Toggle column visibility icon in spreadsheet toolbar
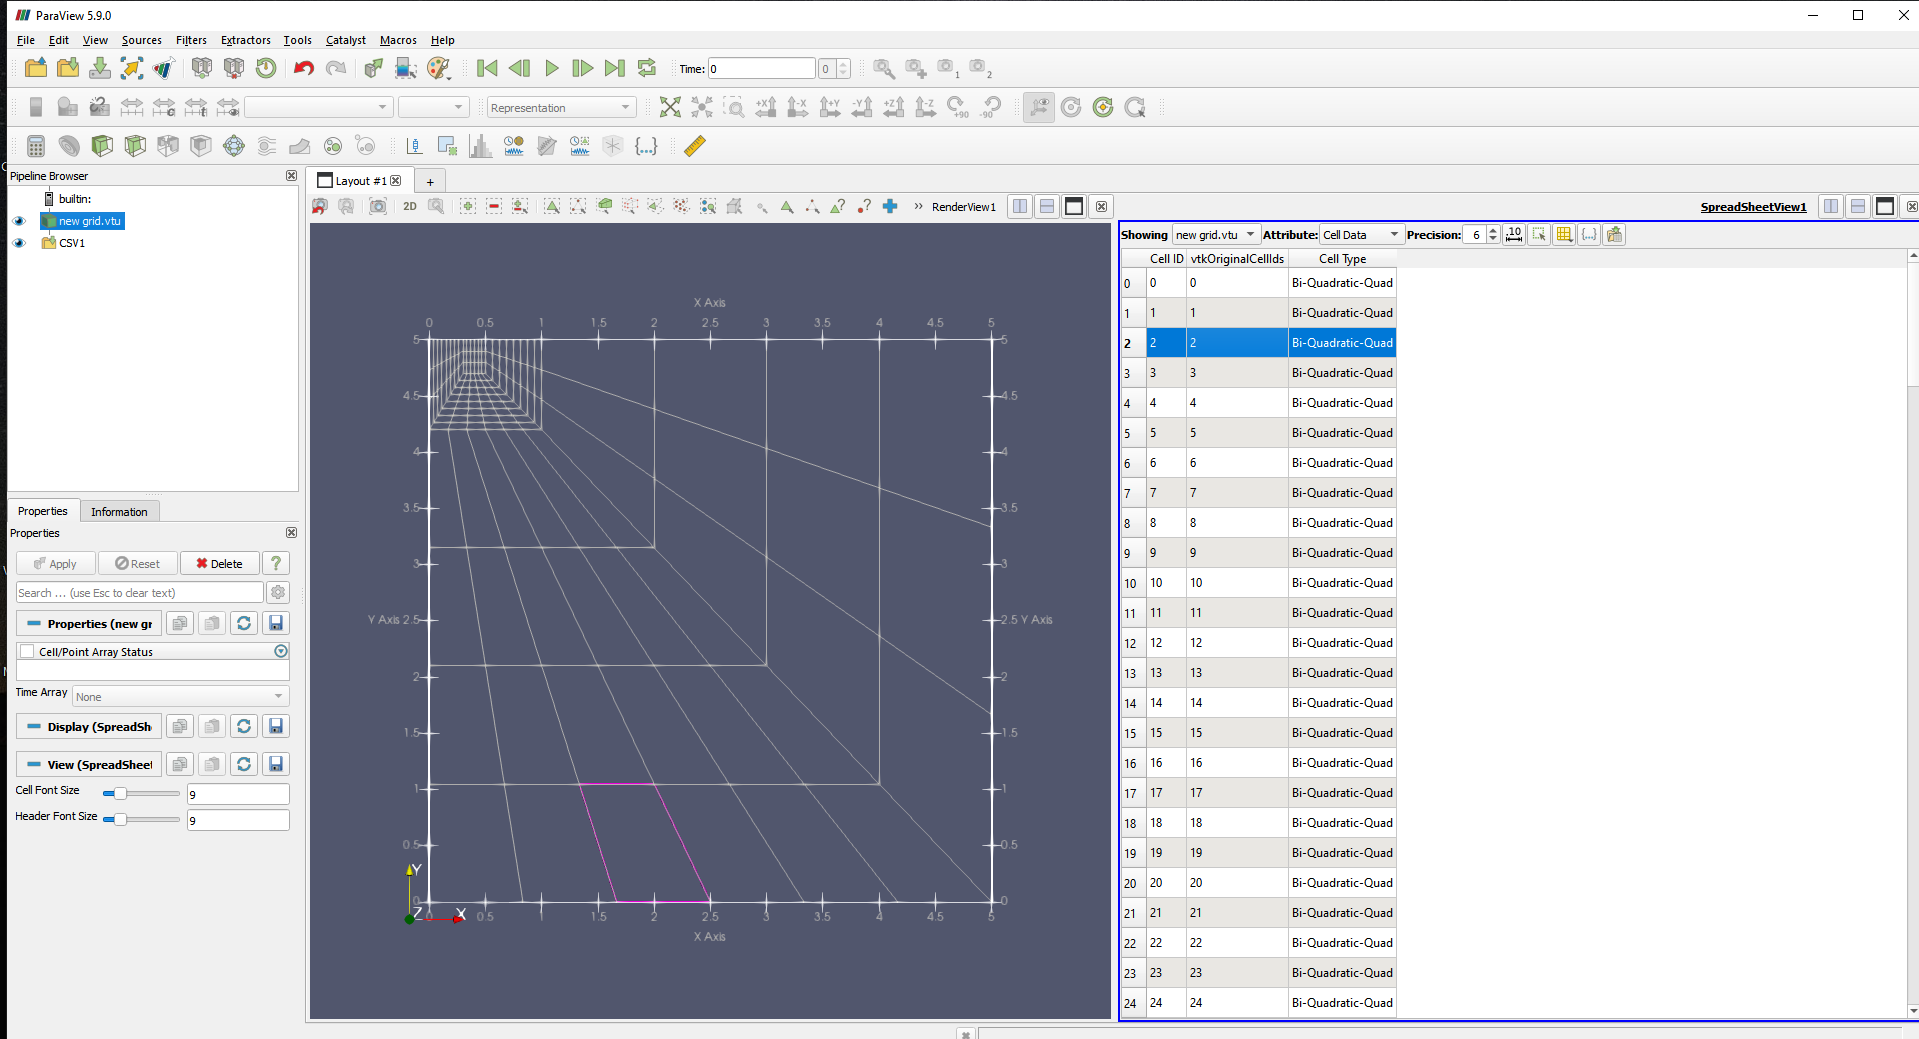1919x1039 pixels. (x=1564, y=234)
